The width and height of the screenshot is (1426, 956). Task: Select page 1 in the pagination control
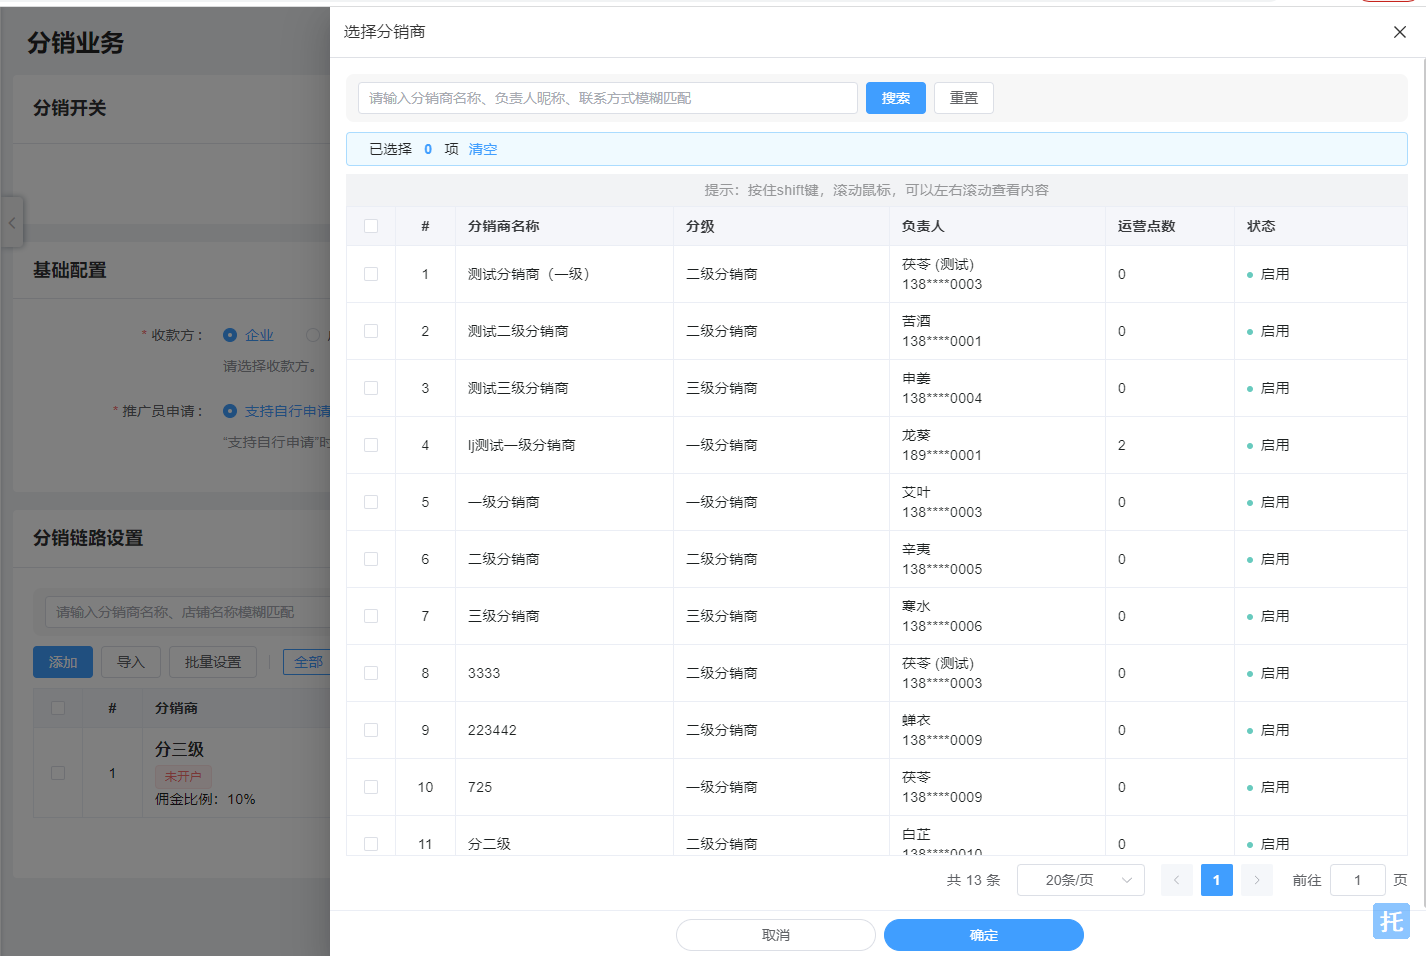(1216, 880)
